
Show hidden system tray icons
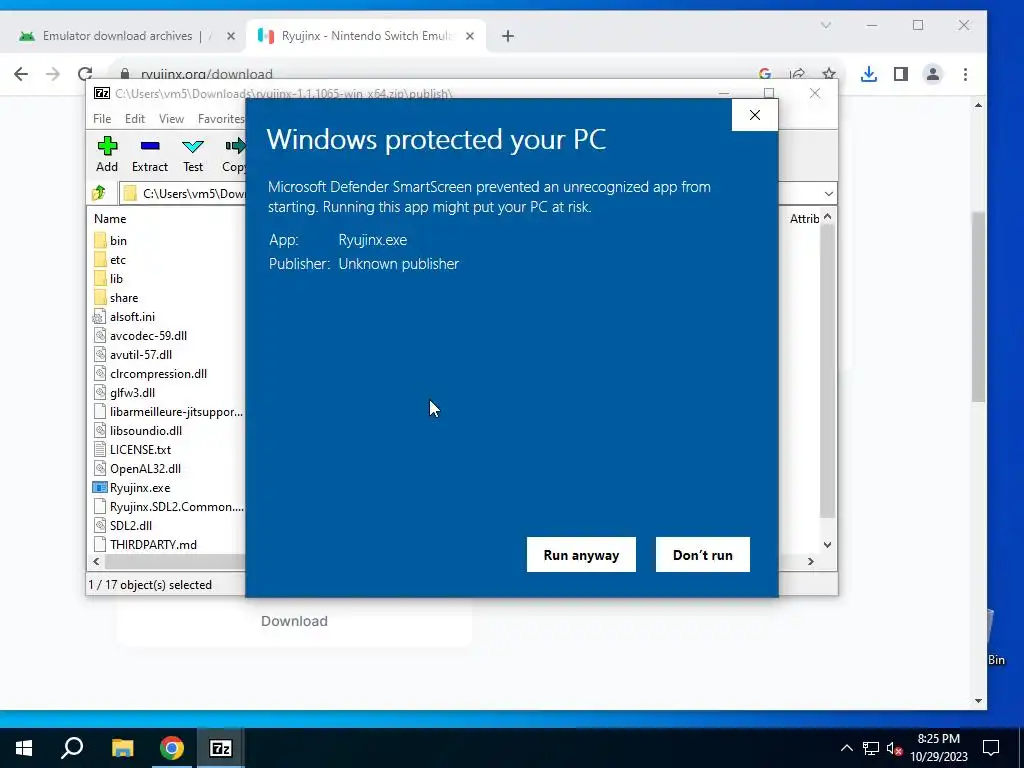(x=846, y=748)
